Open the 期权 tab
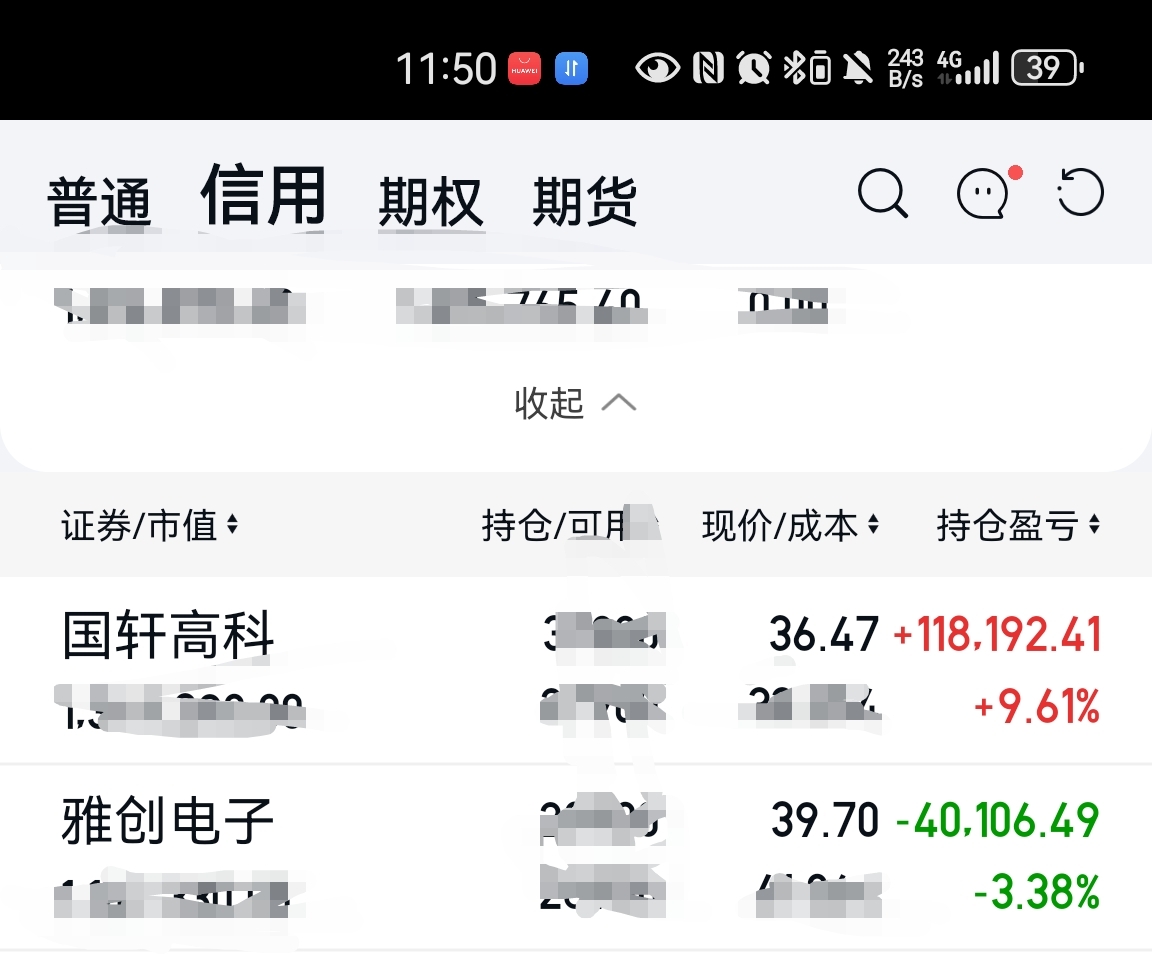1152x963 pixels. pos(431,201)
